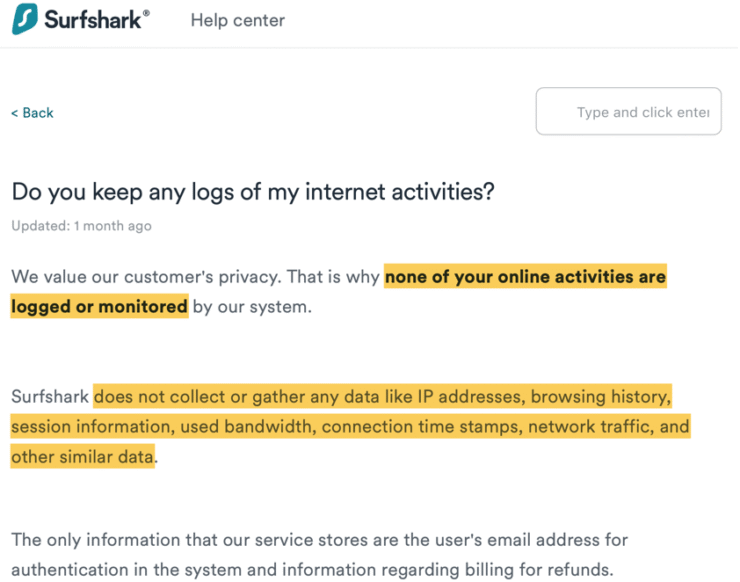Click the words 'regarding billing for refunds'
The height and width of the screenshot is (582, 740).
coord(497,570)
